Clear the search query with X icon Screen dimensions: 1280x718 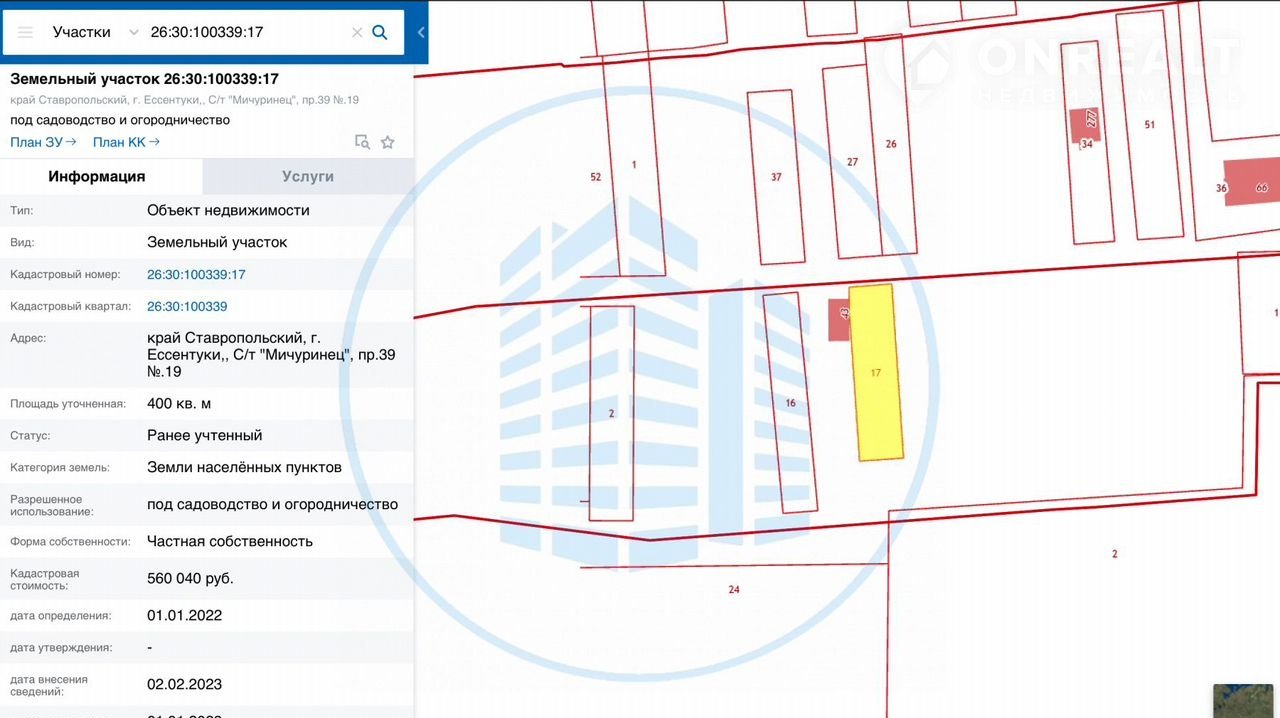point(357,32)
